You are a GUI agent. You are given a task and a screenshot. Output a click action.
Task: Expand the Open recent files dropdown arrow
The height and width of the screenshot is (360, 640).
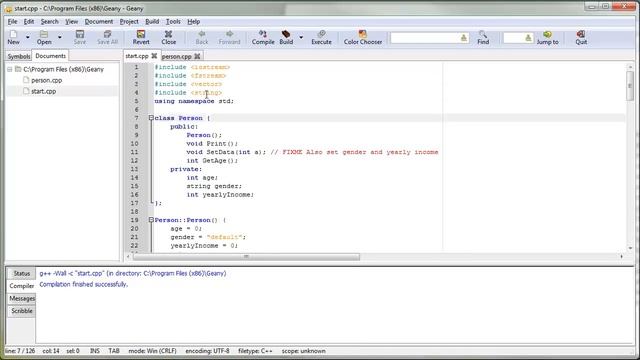(x=60, y=37)
